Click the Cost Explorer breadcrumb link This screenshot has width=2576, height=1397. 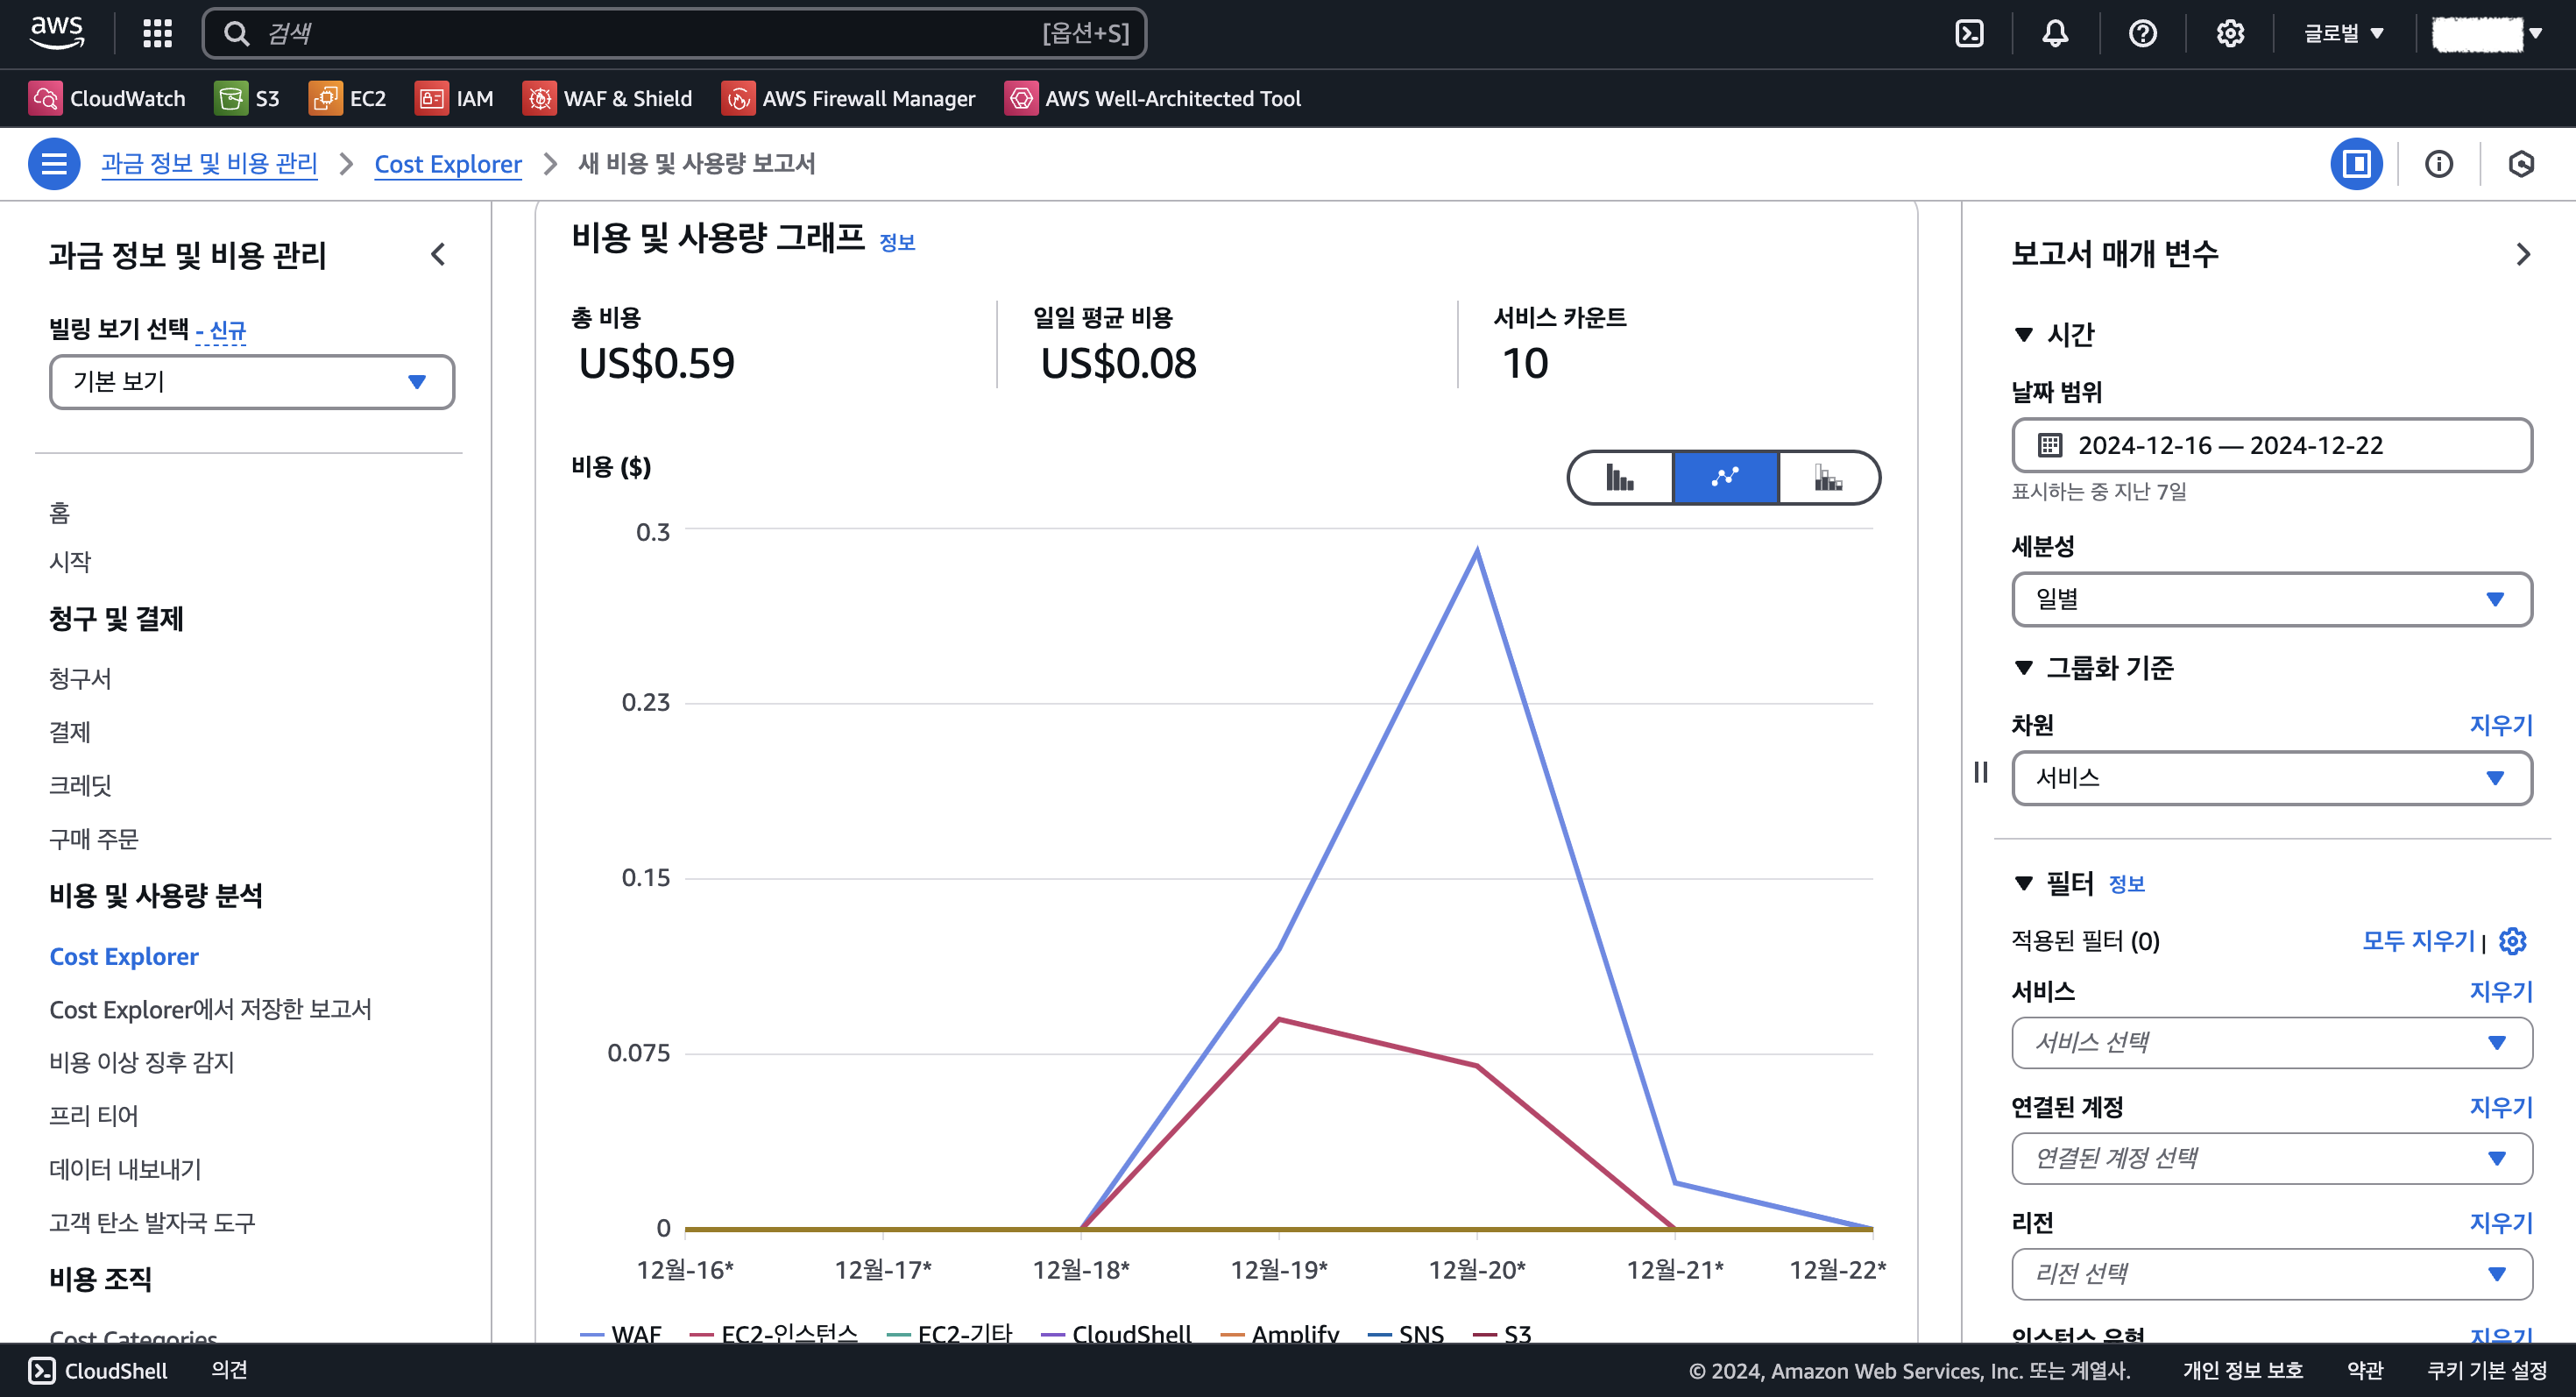[448, 163]
